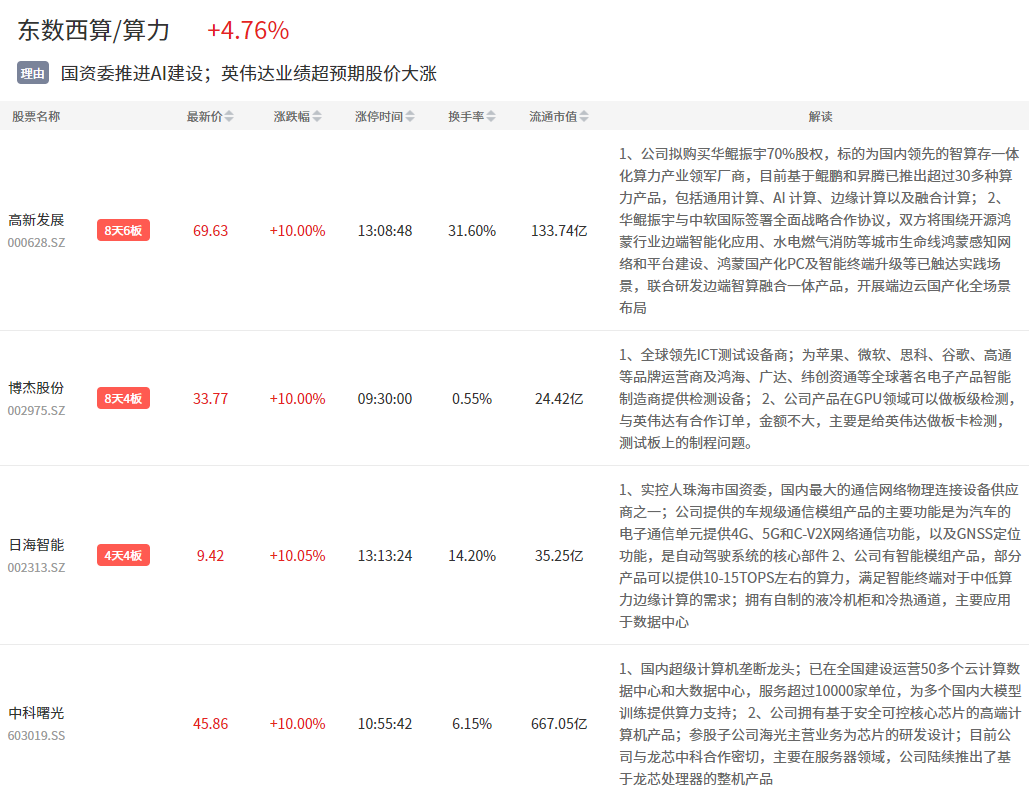Sort by 最新价 column arrow icon
The width and height of the screenshot is (1029, 796).
point(229,117)
